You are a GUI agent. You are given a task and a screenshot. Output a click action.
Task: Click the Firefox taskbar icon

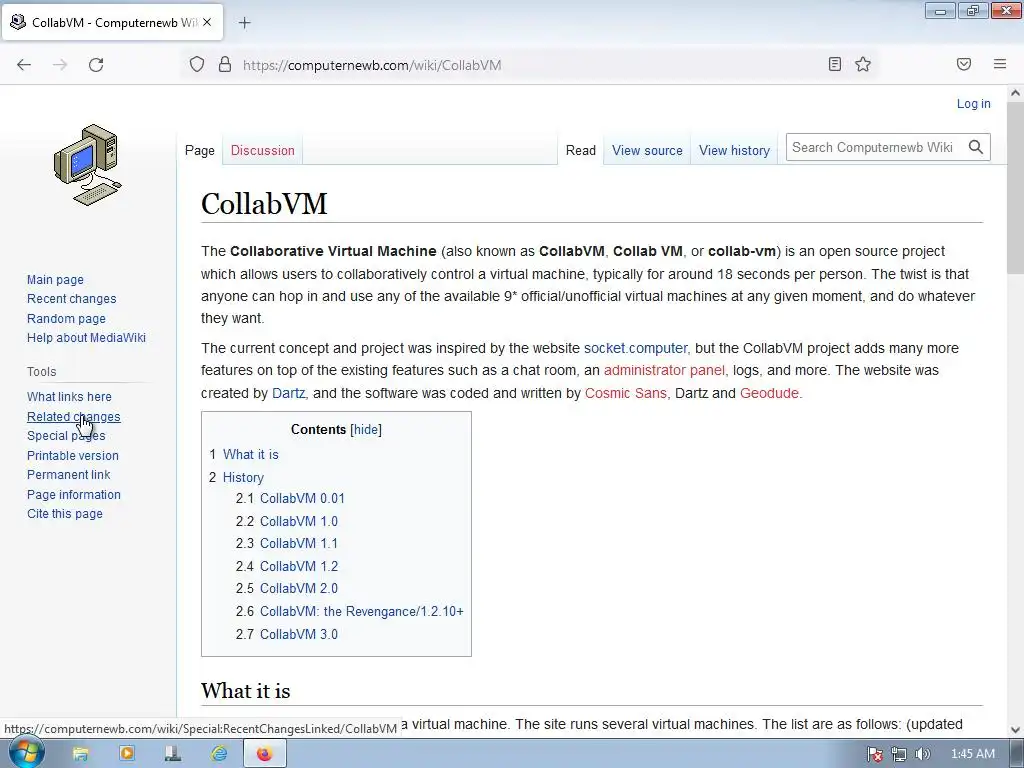(x=264, y=754)
